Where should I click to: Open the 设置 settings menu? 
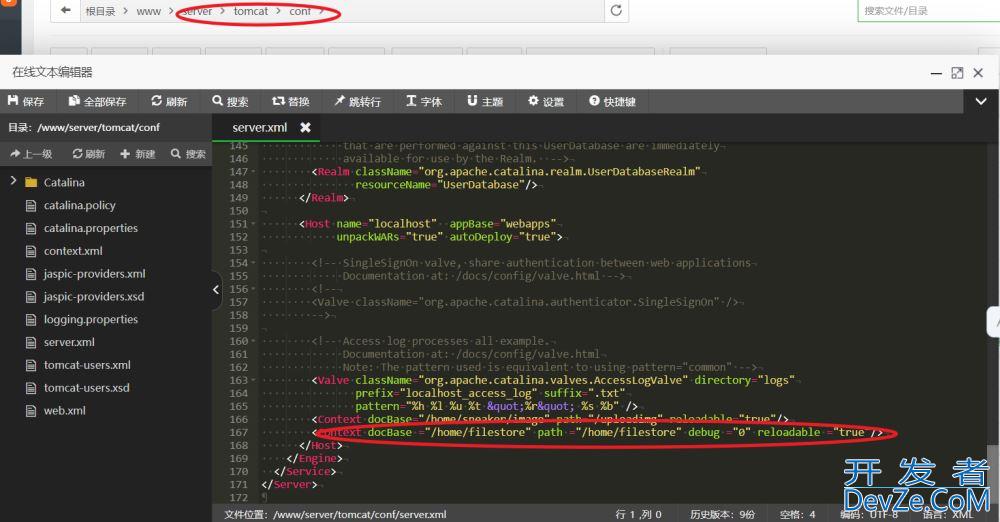click(x=546, y=101)
